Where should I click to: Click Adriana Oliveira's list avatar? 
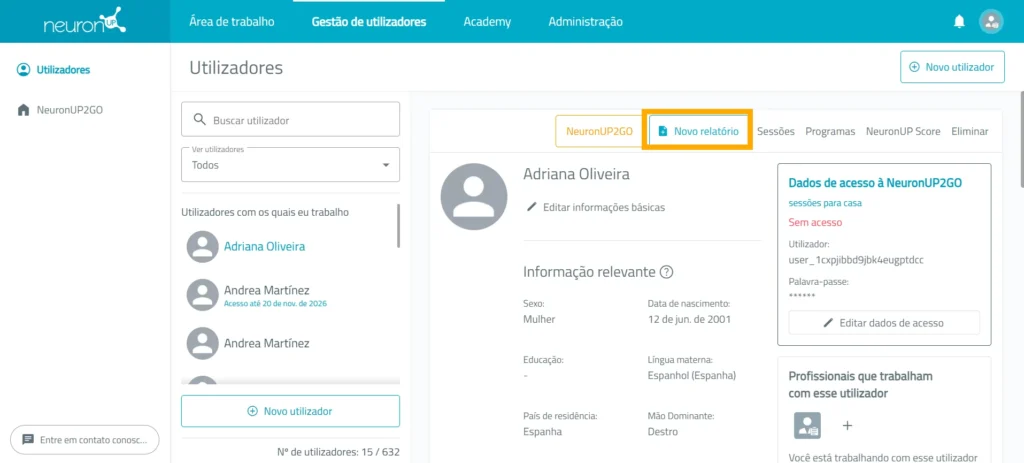click(202, 247)
